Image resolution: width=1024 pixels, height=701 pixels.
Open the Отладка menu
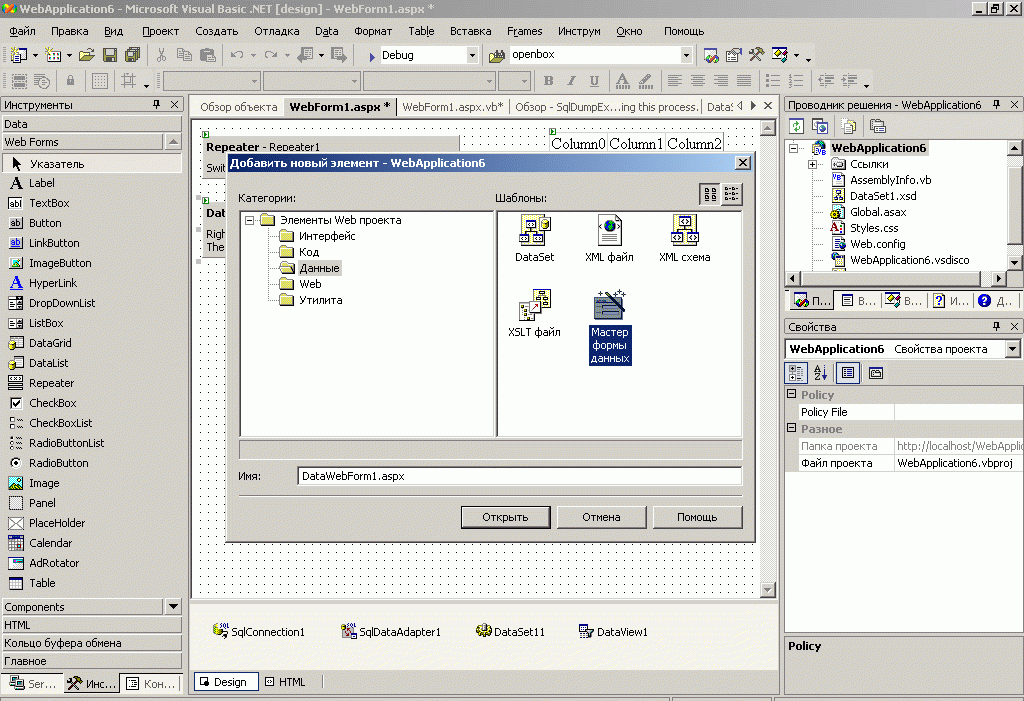click(277, 31)
